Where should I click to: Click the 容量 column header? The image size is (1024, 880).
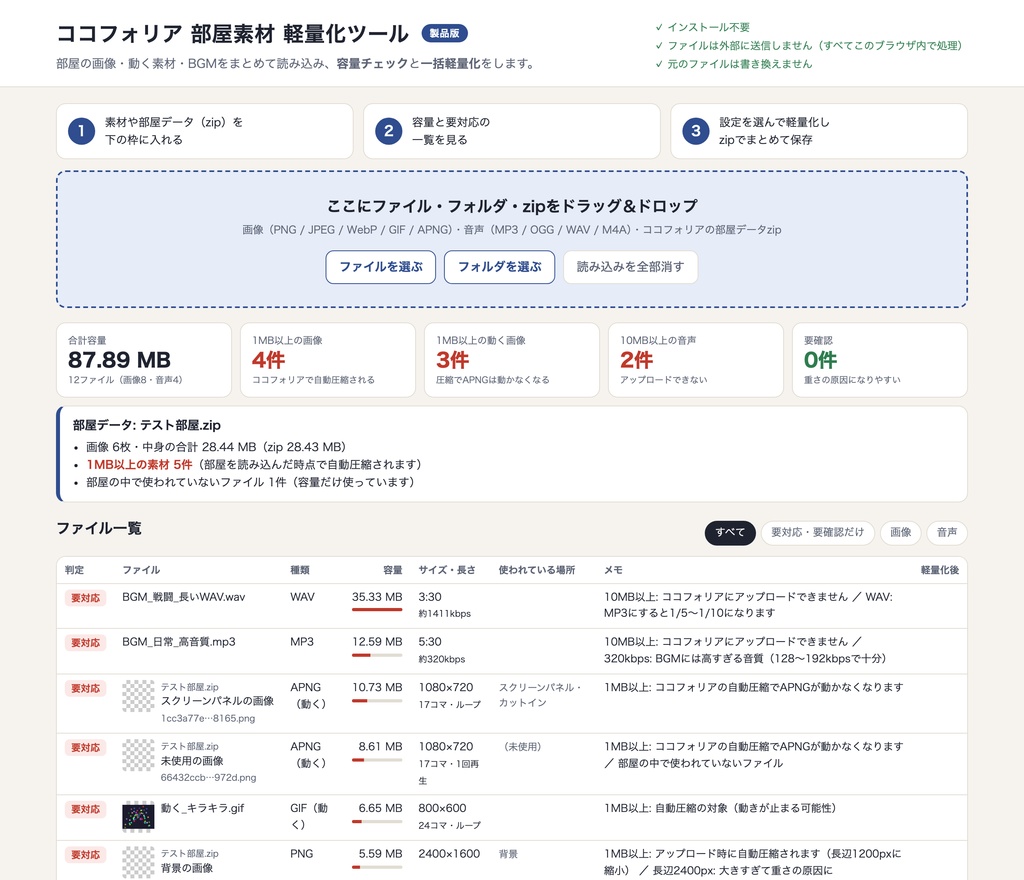(x=392, y=570)
